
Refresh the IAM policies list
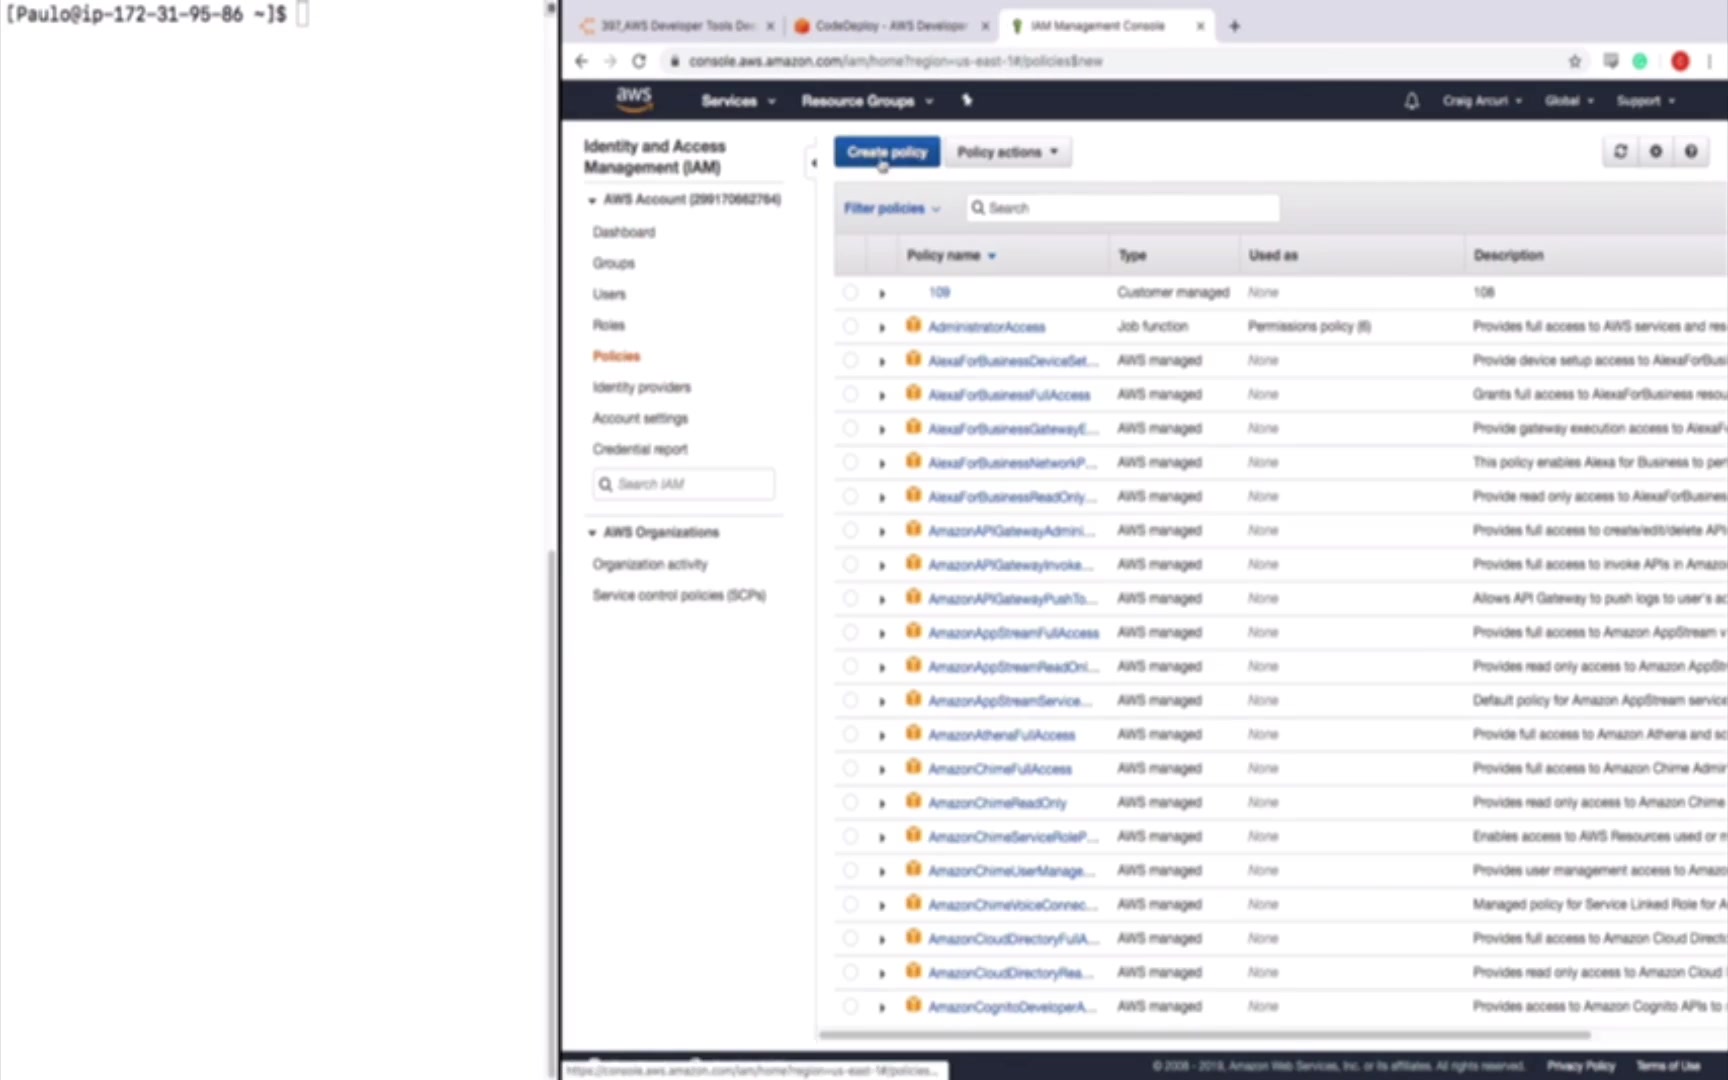[1620, 152]
